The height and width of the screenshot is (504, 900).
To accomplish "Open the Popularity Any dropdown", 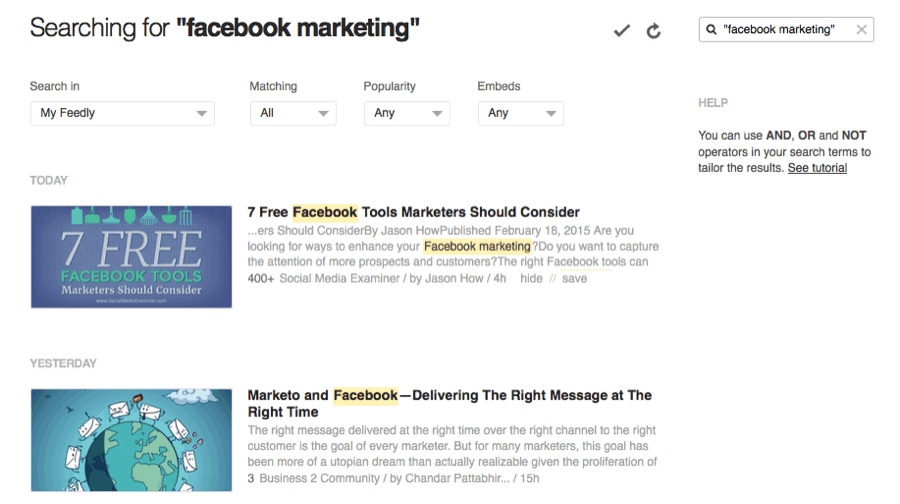I will click(x=407, y=113).
